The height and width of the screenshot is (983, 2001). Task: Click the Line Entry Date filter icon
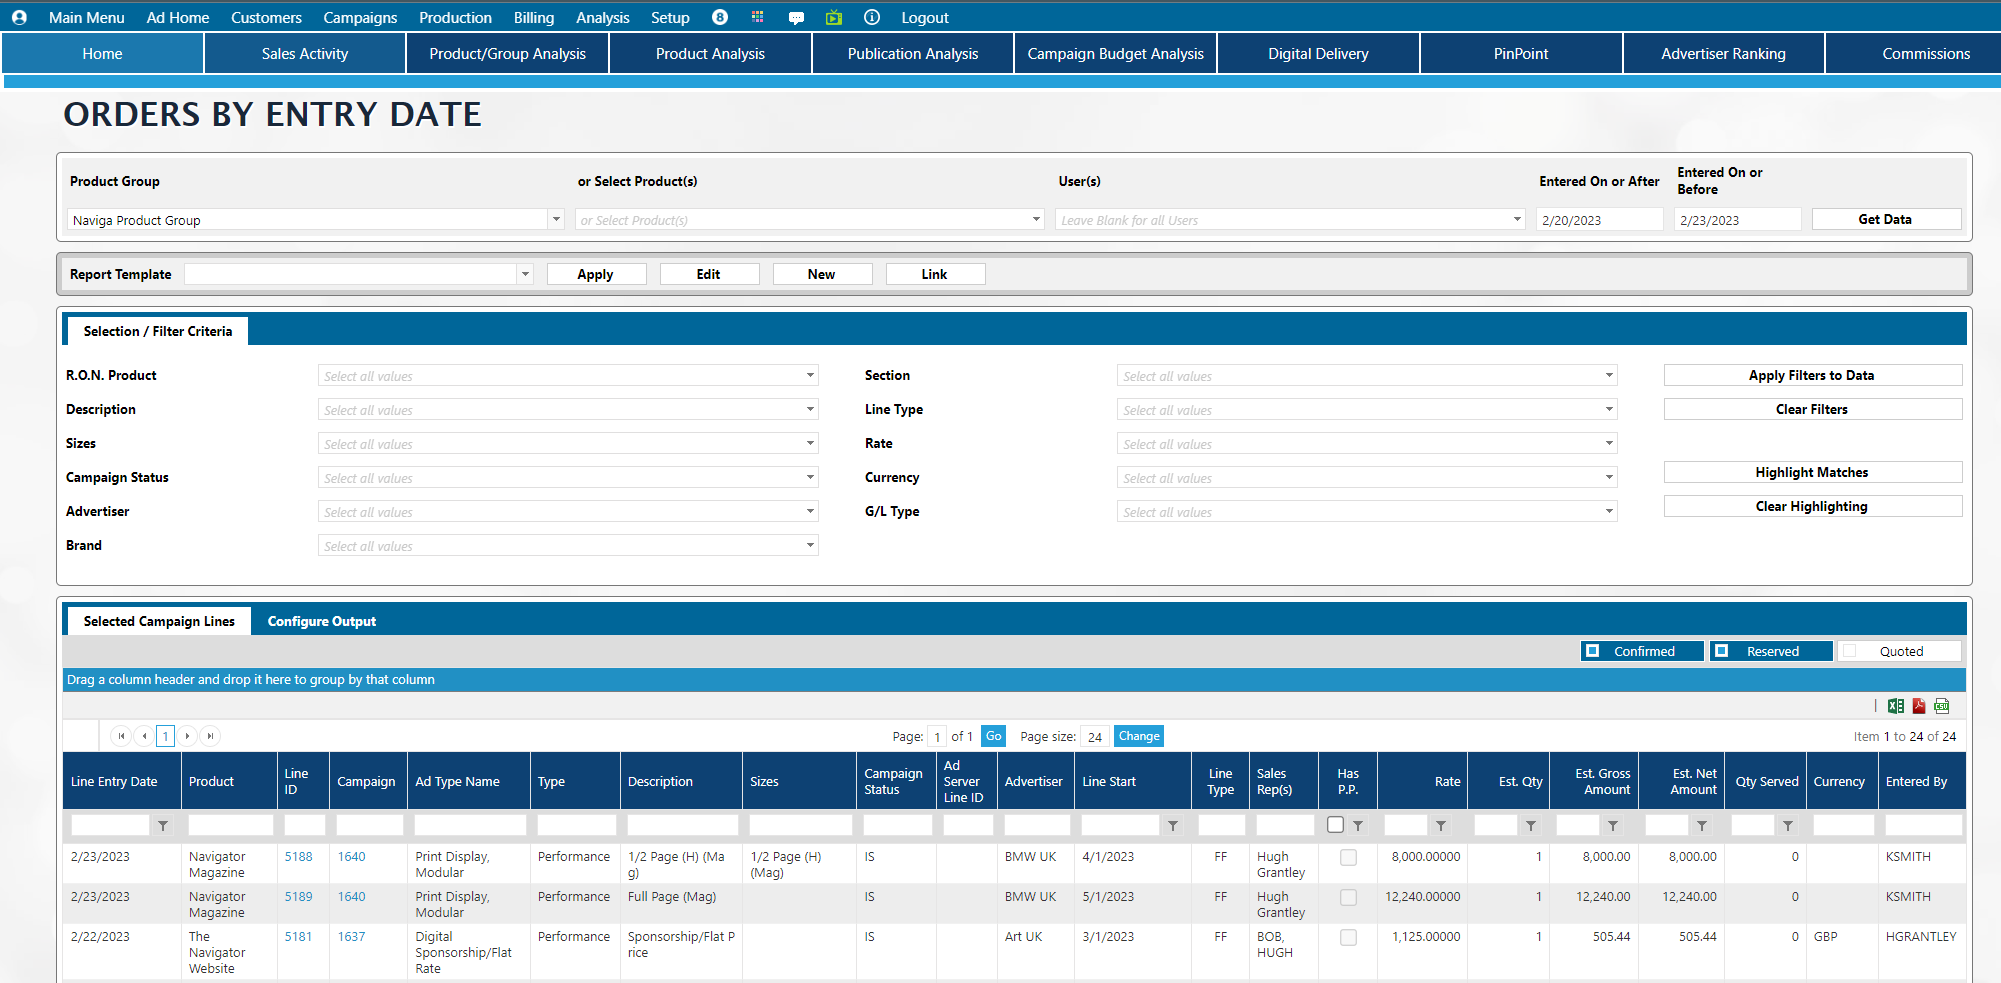tap(163, 826)
